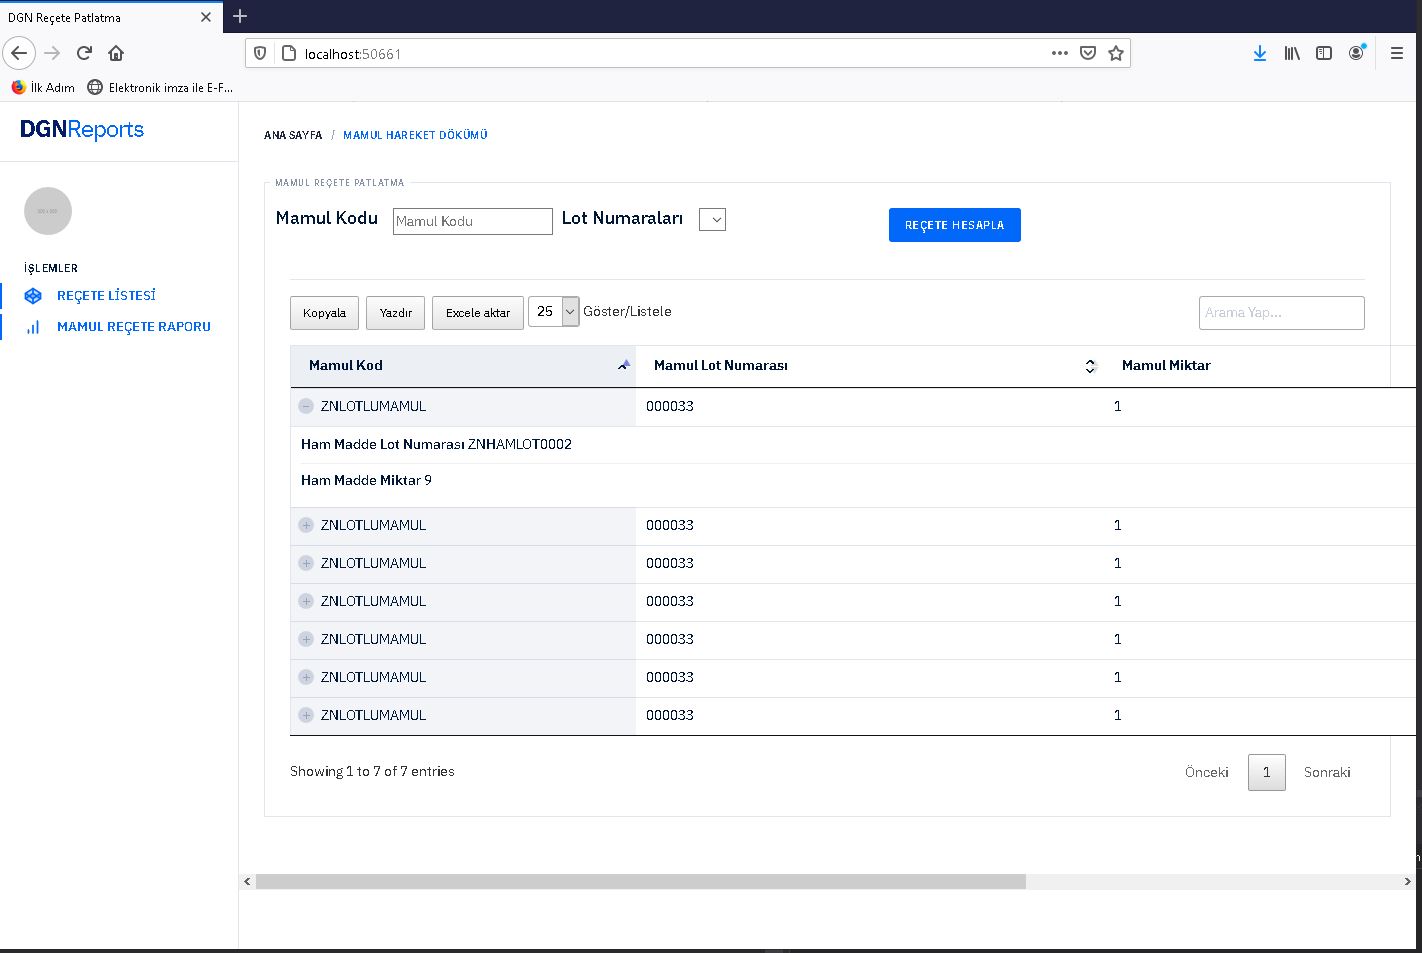Screen dimensions: 1422x953
Task: Open the Firefox account avatar icon
Action: [x=1357, y=53]
